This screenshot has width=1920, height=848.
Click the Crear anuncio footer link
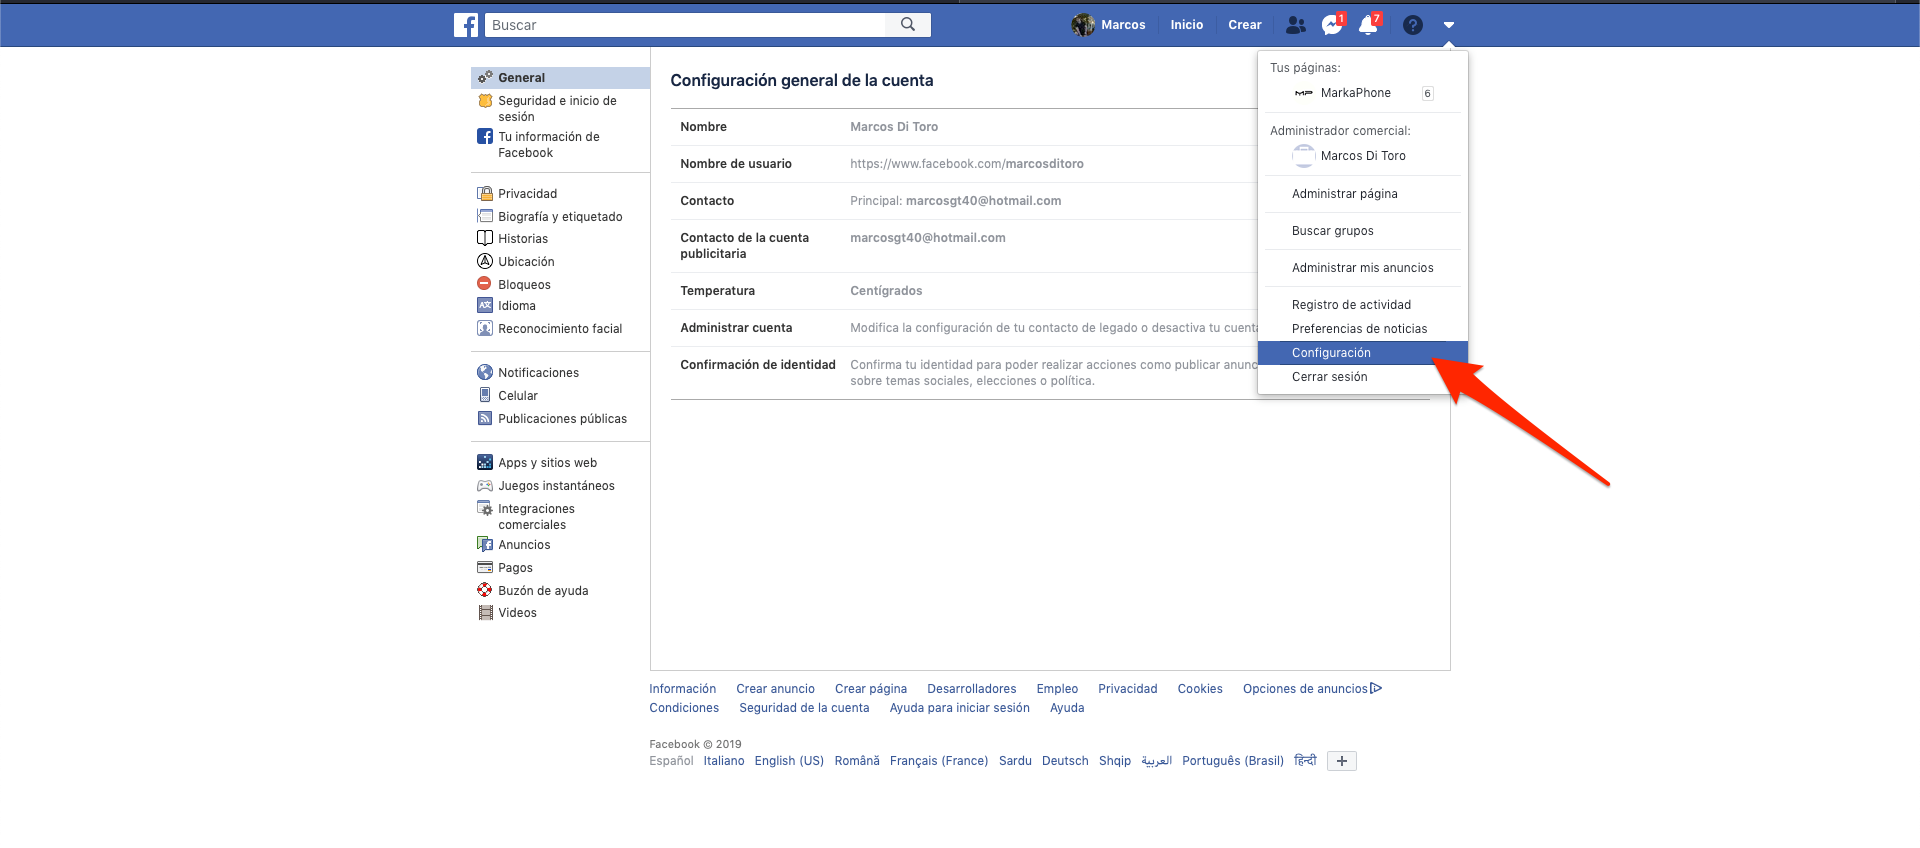[x=775, y=689]
